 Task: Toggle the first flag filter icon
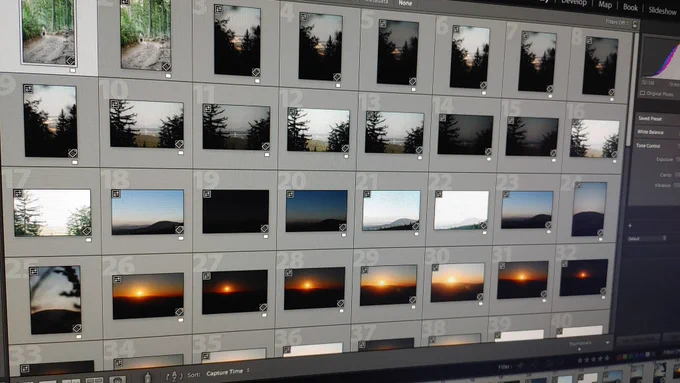pyautogui.click(x=521, y=366)
